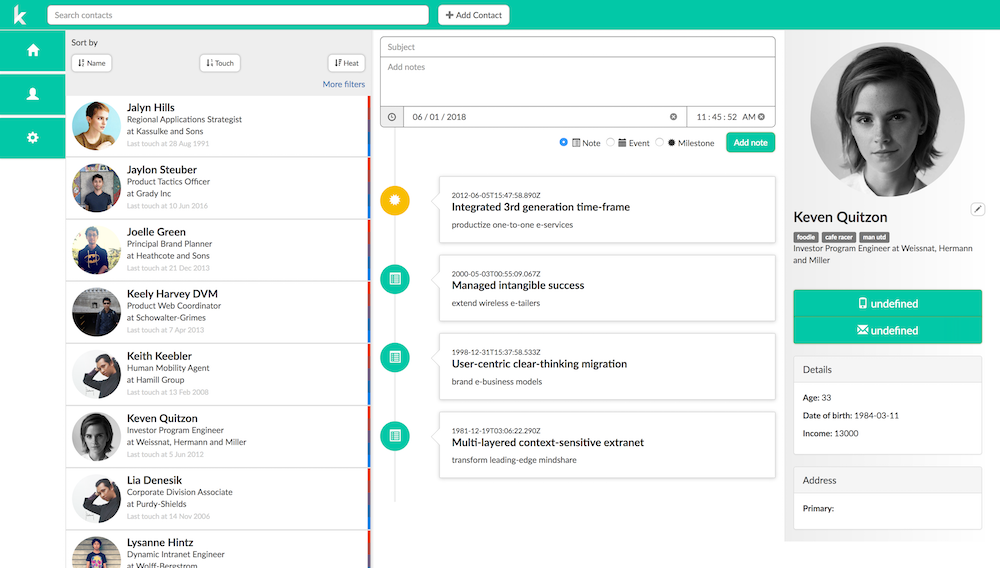Open note User-centric clear-thinking migration
This screenshot has width=1000, height=568.
(x=607, y=367)
